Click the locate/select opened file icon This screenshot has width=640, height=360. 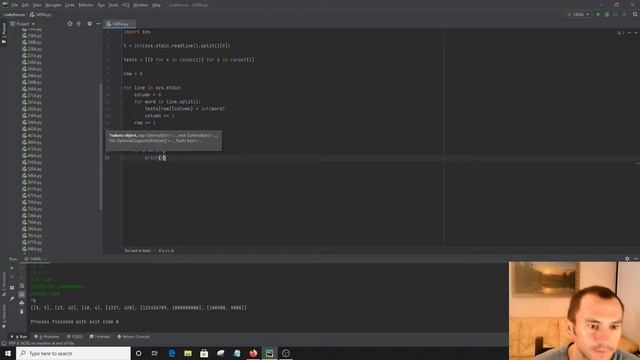70,24
